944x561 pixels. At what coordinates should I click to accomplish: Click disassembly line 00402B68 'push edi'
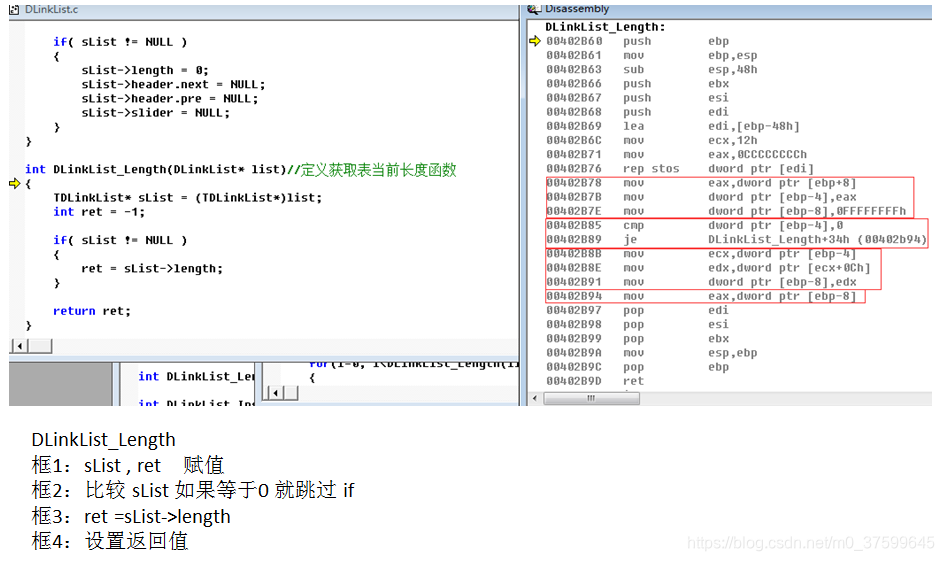point(638,112)
